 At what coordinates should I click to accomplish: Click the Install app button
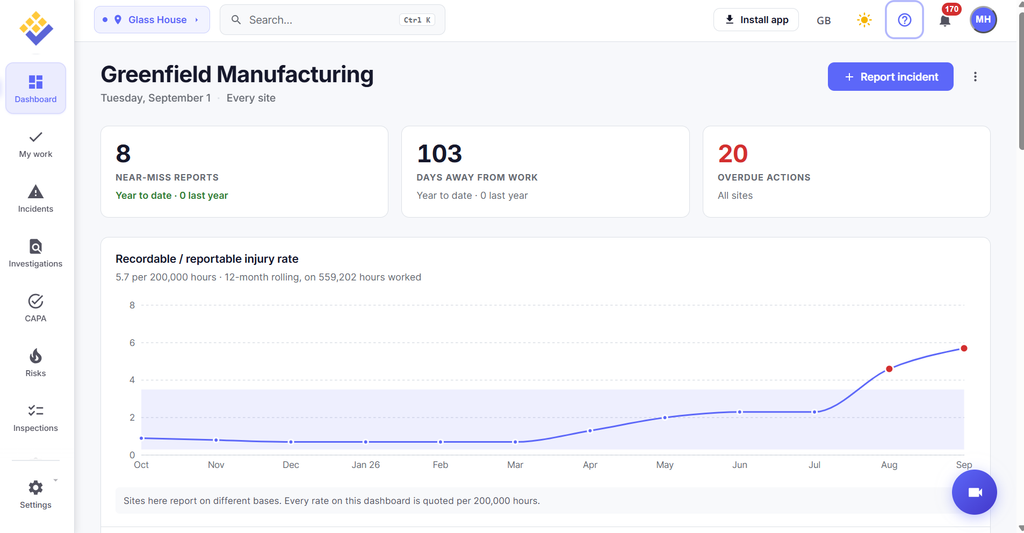[x=756, y=20]
